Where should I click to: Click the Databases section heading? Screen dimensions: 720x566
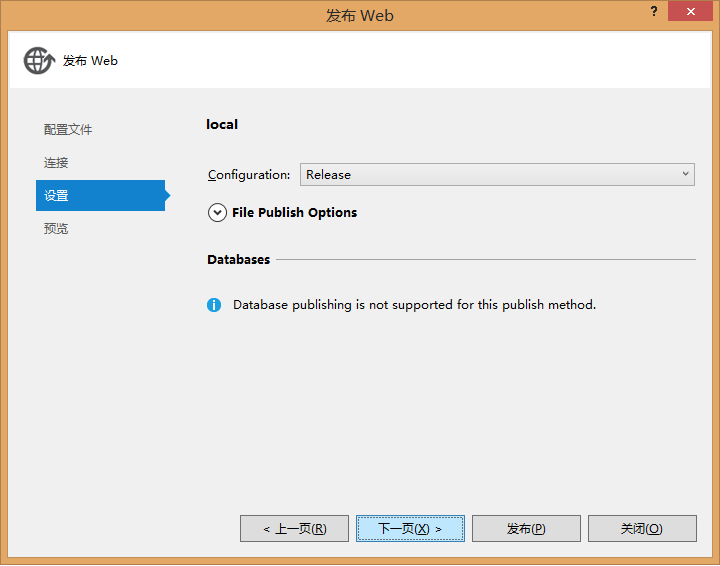238,259
